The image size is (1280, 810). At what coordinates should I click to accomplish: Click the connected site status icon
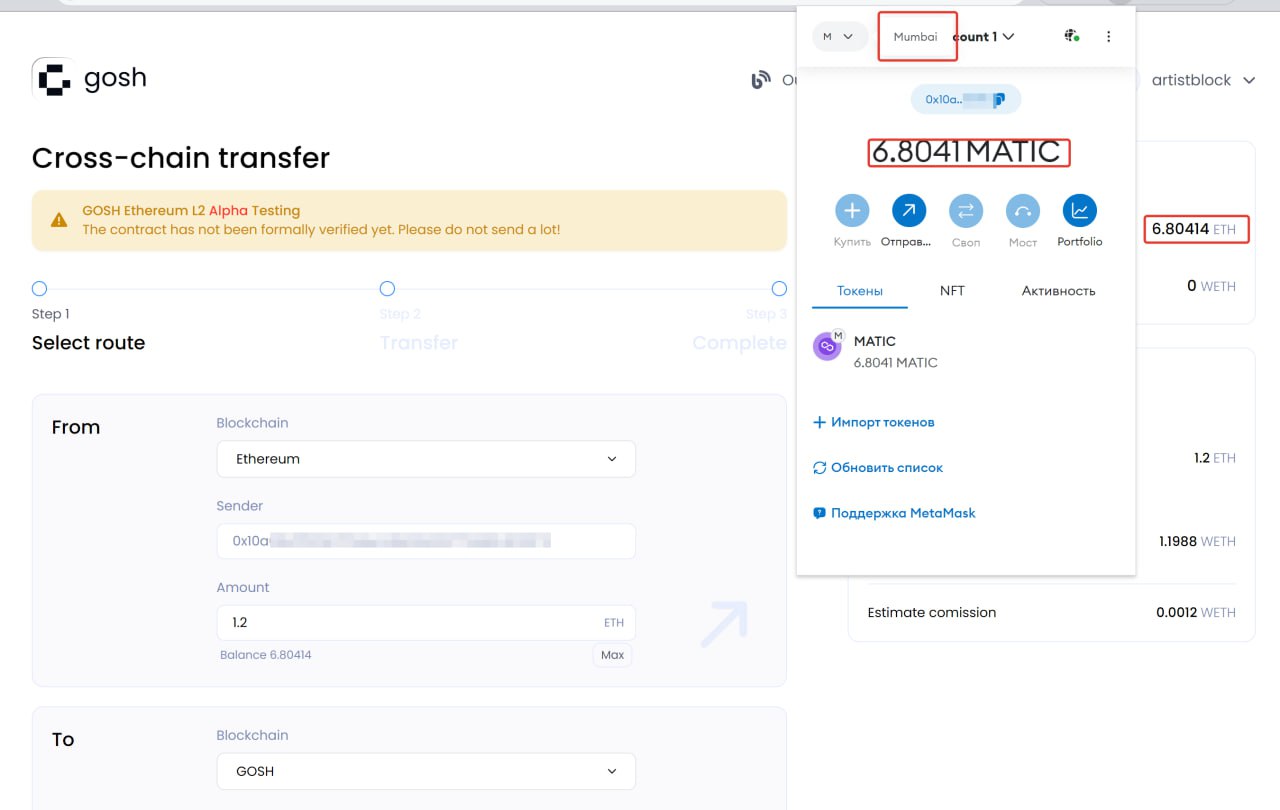[1071, 37]
